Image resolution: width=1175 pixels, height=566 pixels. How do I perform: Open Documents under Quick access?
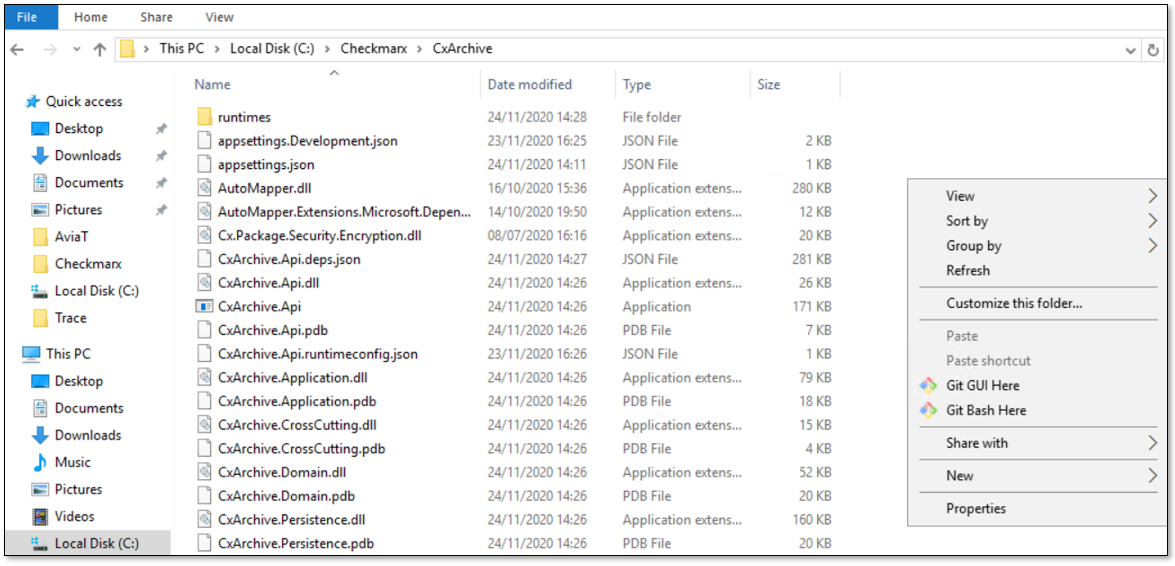point(88,183)
